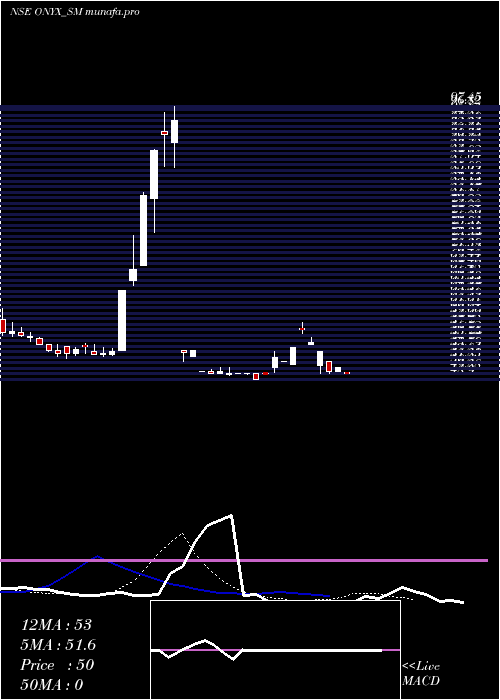Click the tallest white candlestick in the rally
The width and height of the screenshot is (500, 700).
coord(143,230)
